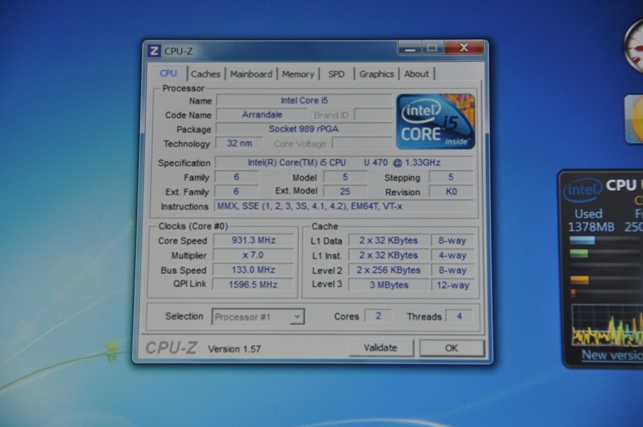Click the Name field showing Intel Core i5
The image size is (643, 427).
304,100
